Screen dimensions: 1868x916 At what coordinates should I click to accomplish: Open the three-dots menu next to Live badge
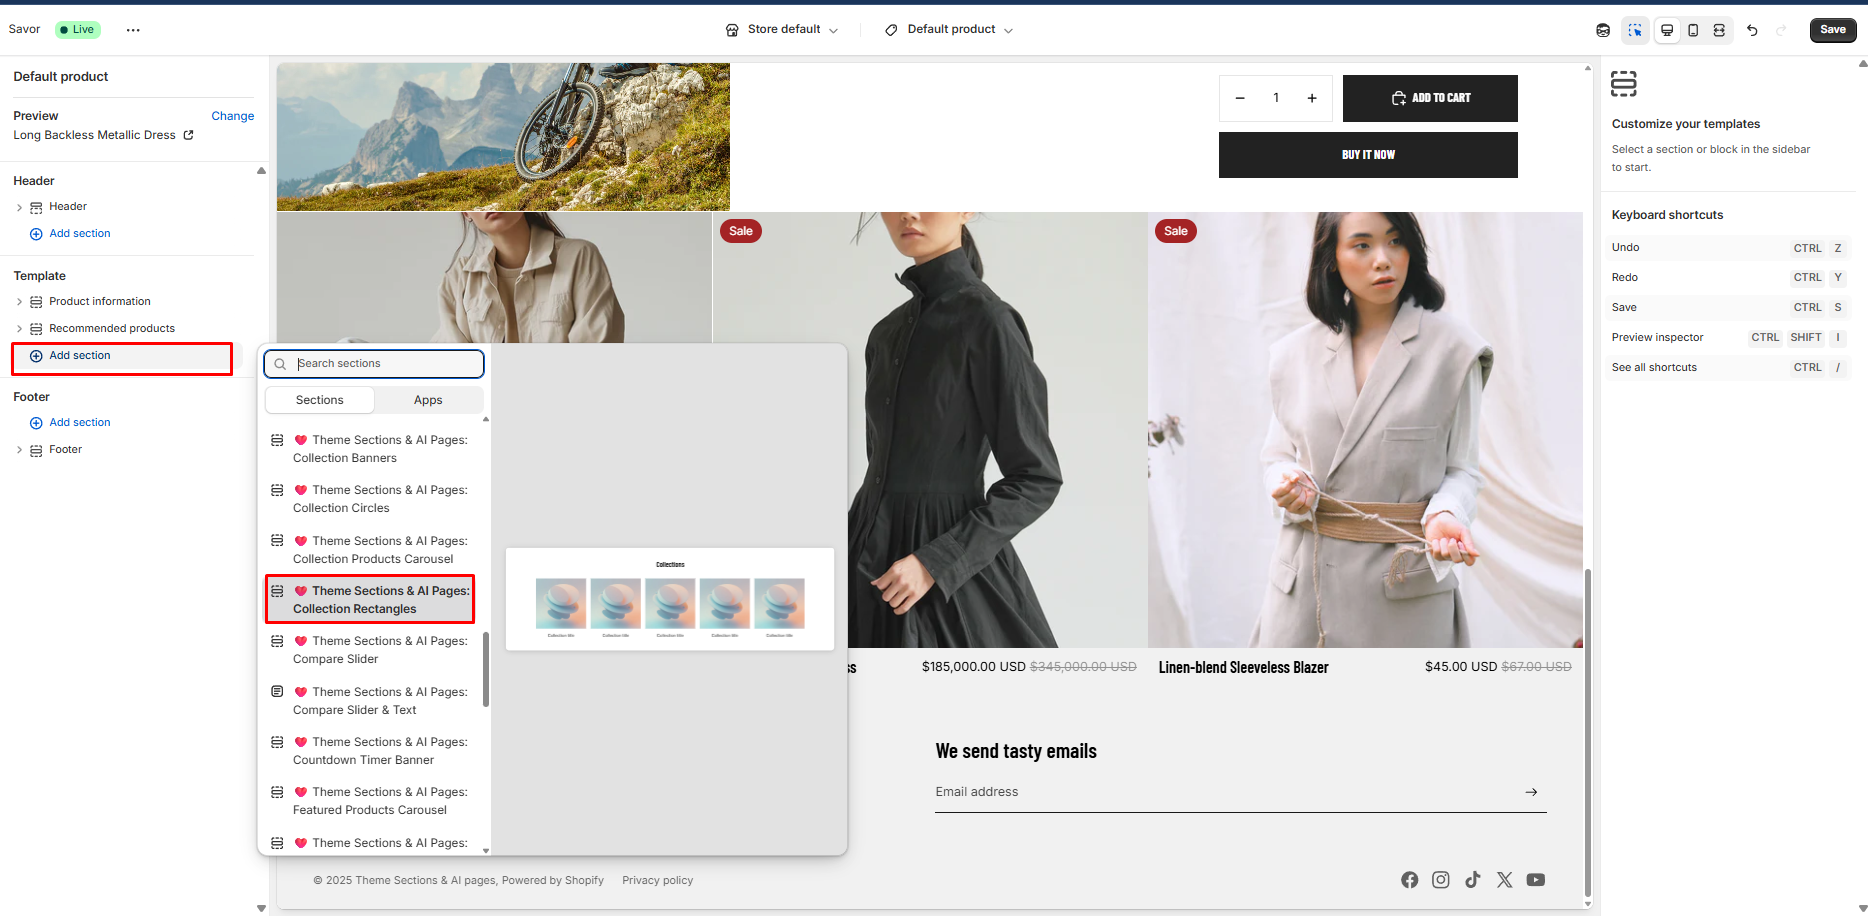coord(133,30)
